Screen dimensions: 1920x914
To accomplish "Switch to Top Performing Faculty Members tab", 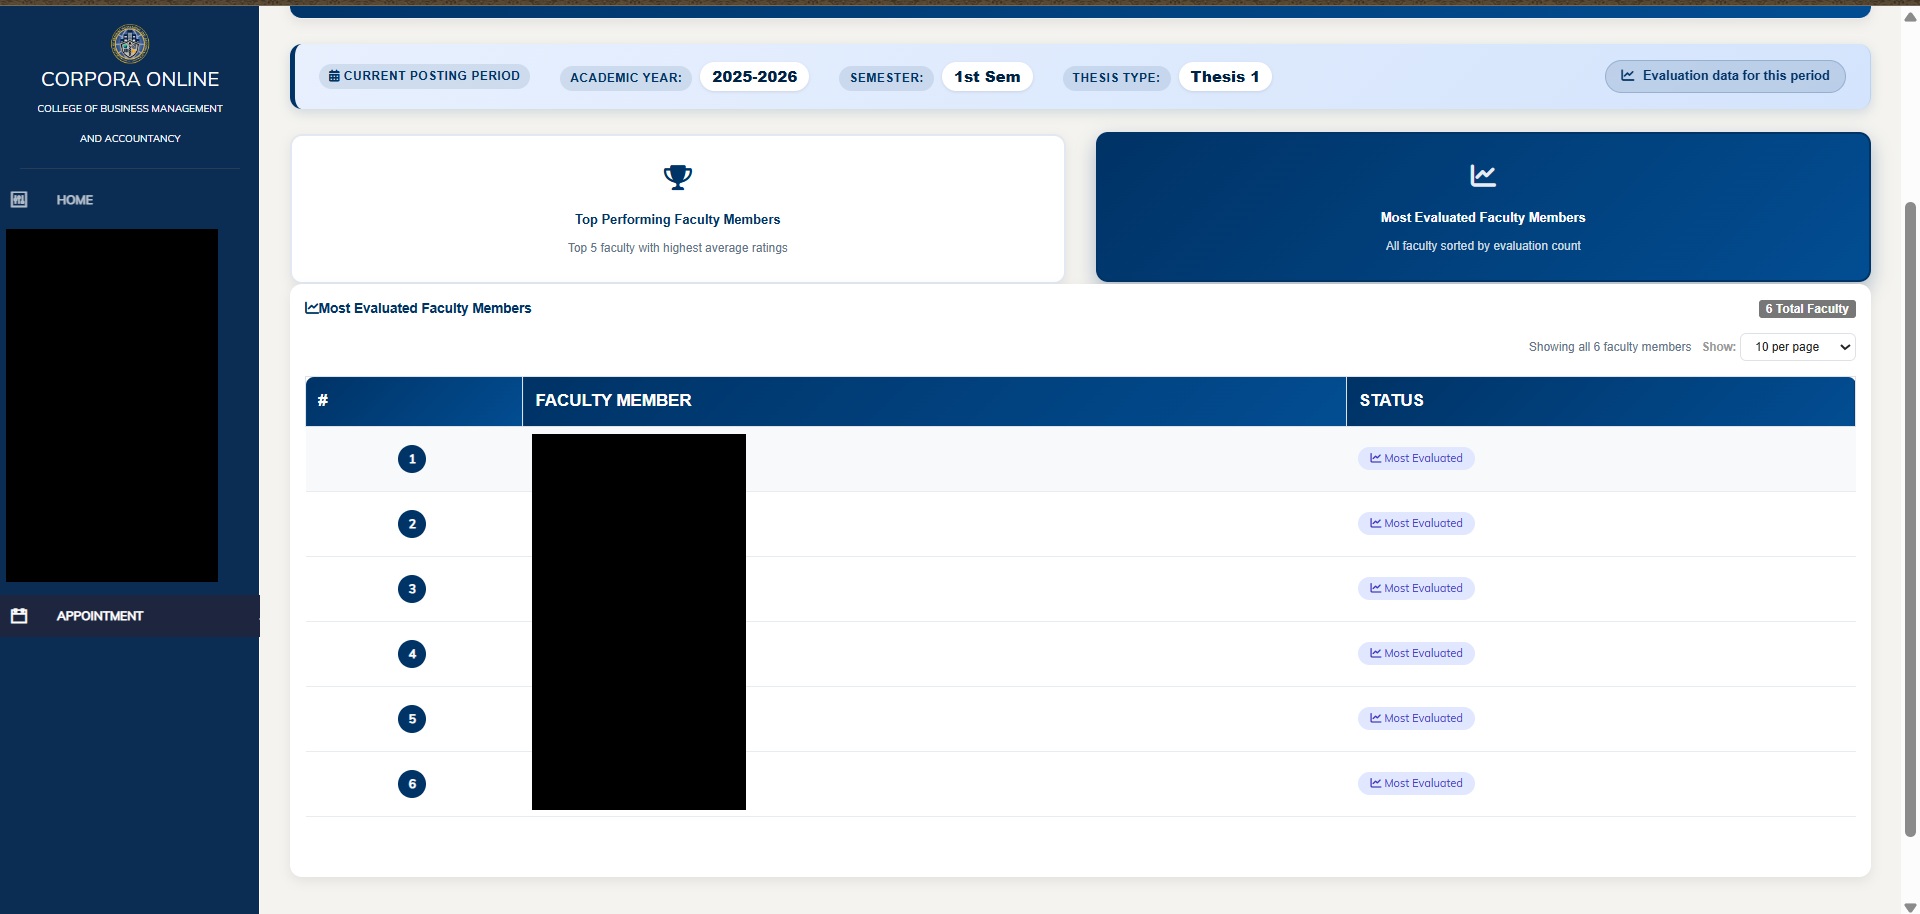I will coord(678,209).
